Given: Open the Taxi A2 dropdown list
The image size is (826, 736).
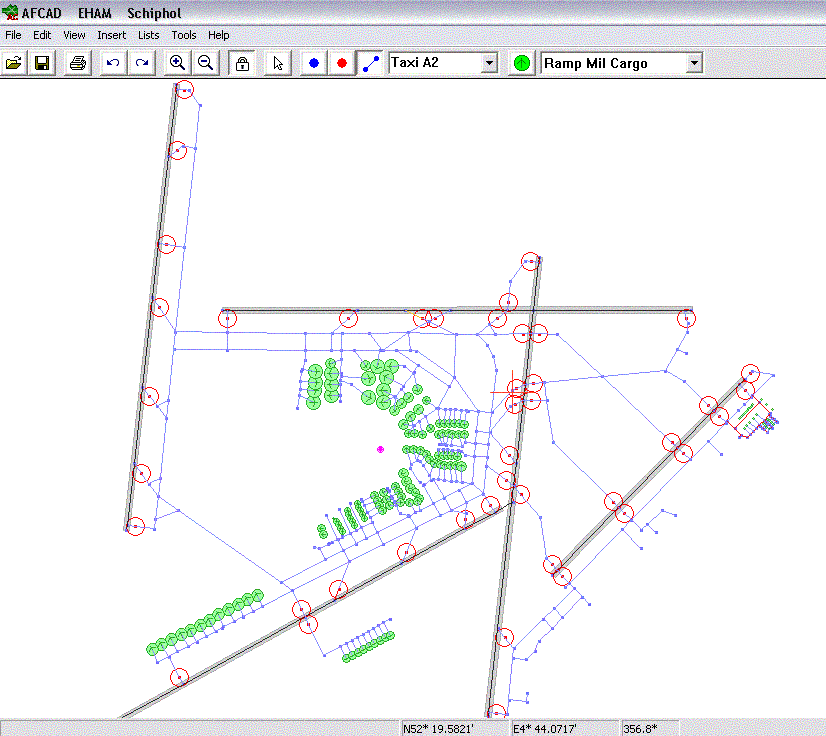Looking at the screenshot, I should 489,63.
